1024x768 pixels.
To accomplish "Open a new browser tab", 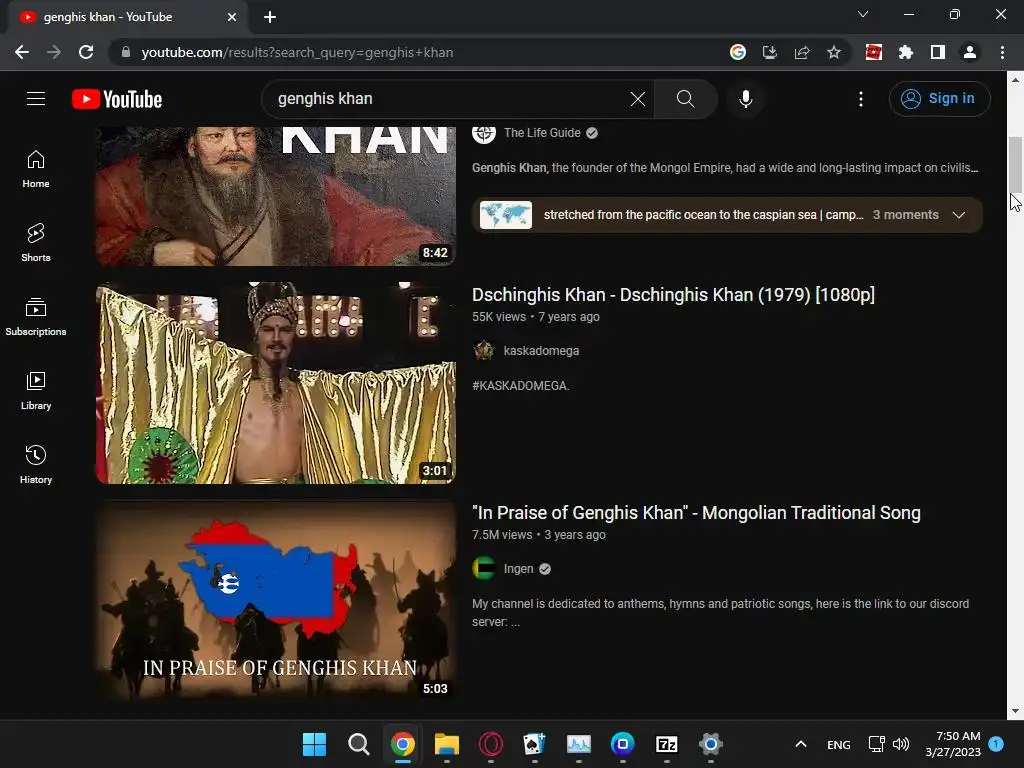I will pos(270,17).
